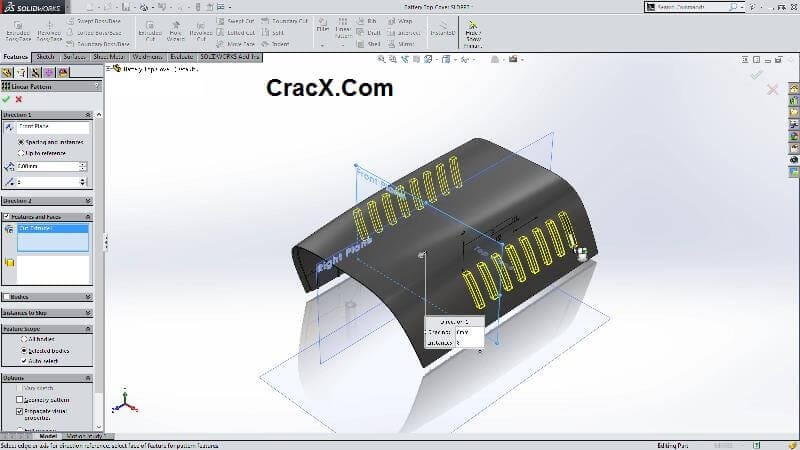Open the PropertyManager tab icon

pyautogui.click(x=21, y=72)
